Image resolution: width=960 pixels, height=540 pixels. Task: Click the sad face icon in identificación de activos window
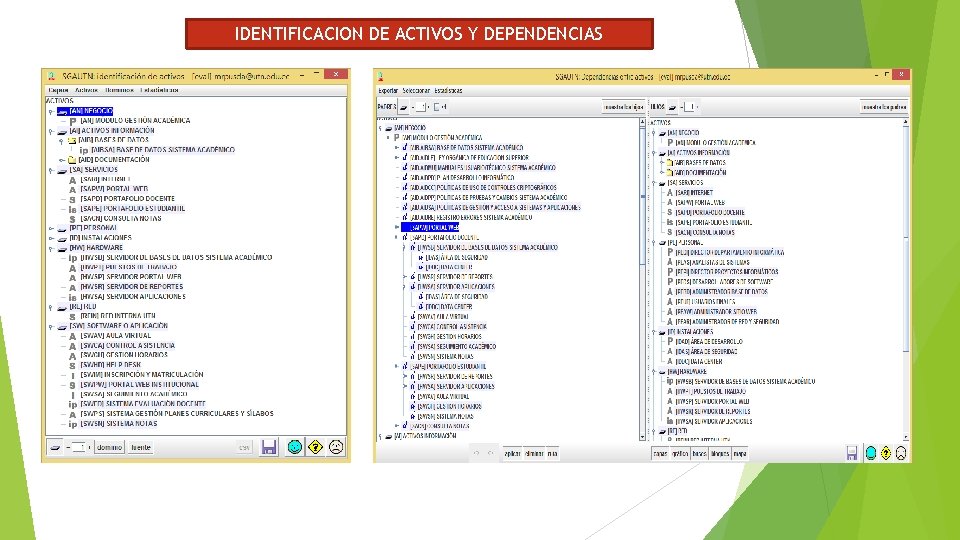(x=336, y=447)
